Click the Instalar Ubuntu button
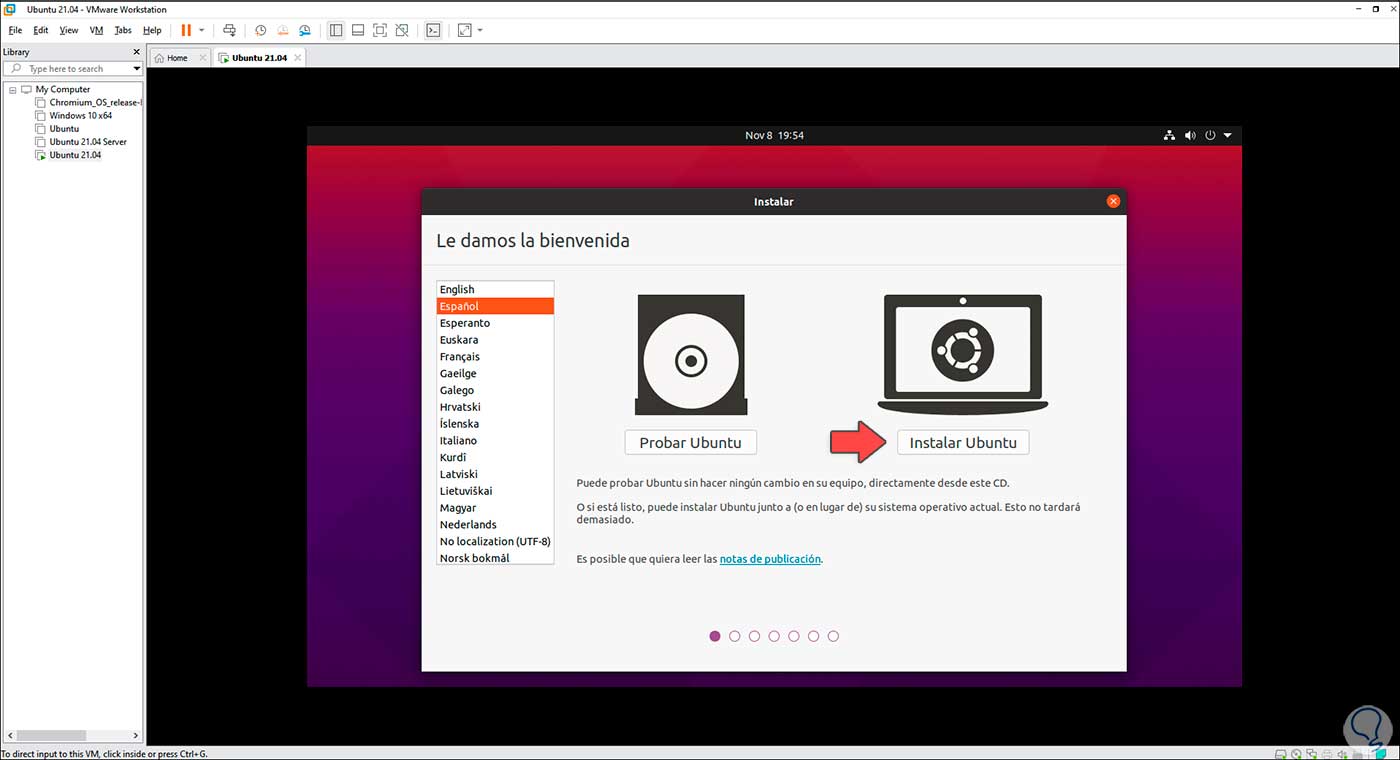Image resolution: width=1400 pixels, height=760 pixels. [x=963, y=442]
